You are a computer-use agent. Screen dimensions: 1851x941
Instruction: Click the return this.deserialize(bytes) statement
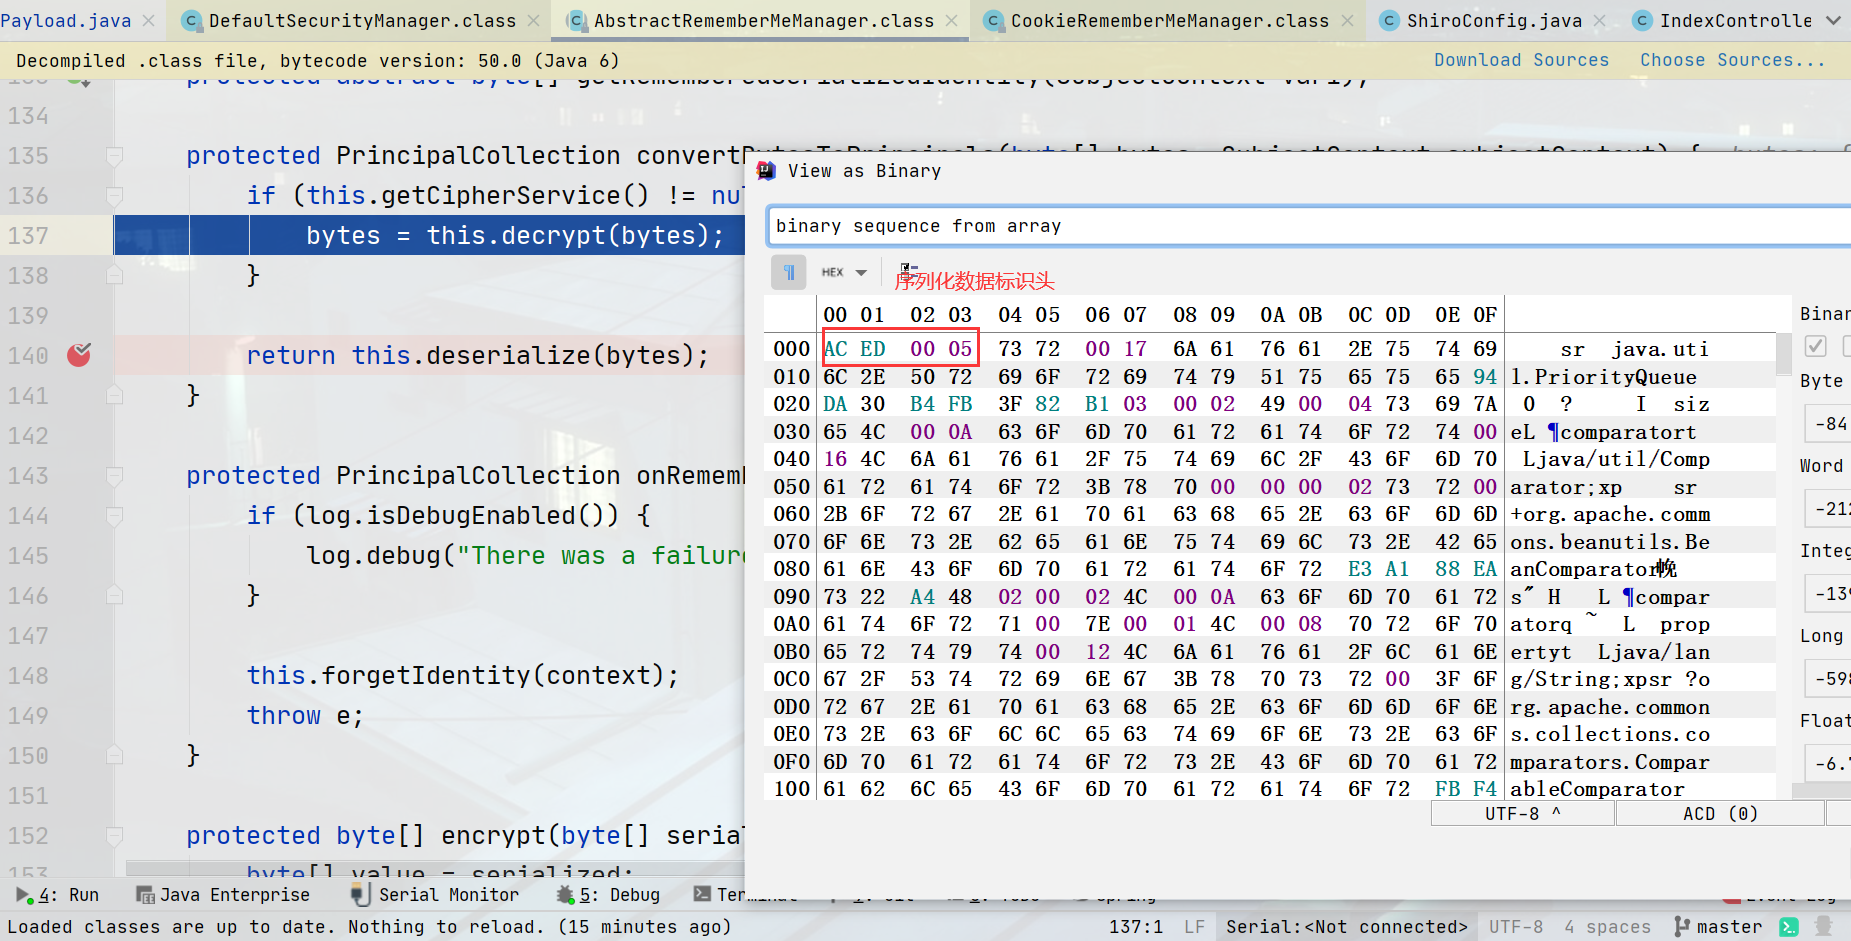[478, 356]
